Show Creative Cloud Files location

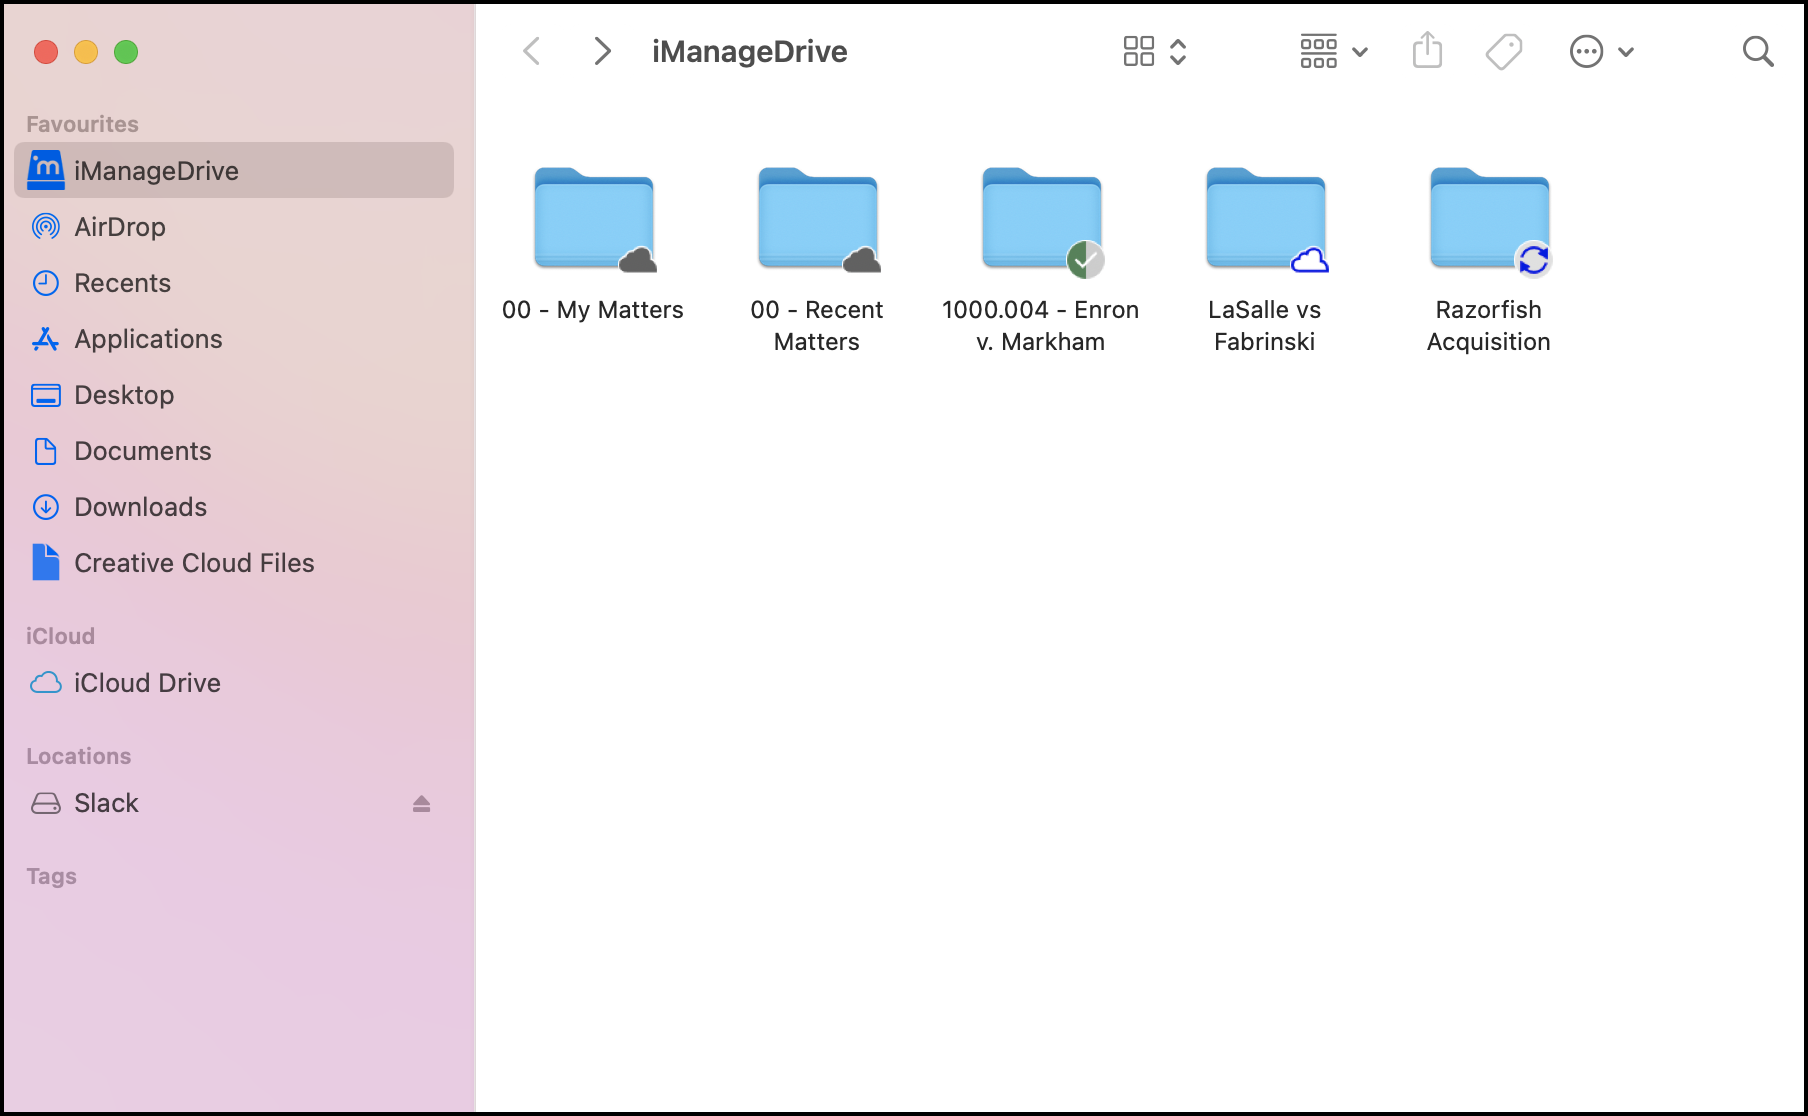tap(193, 563)
